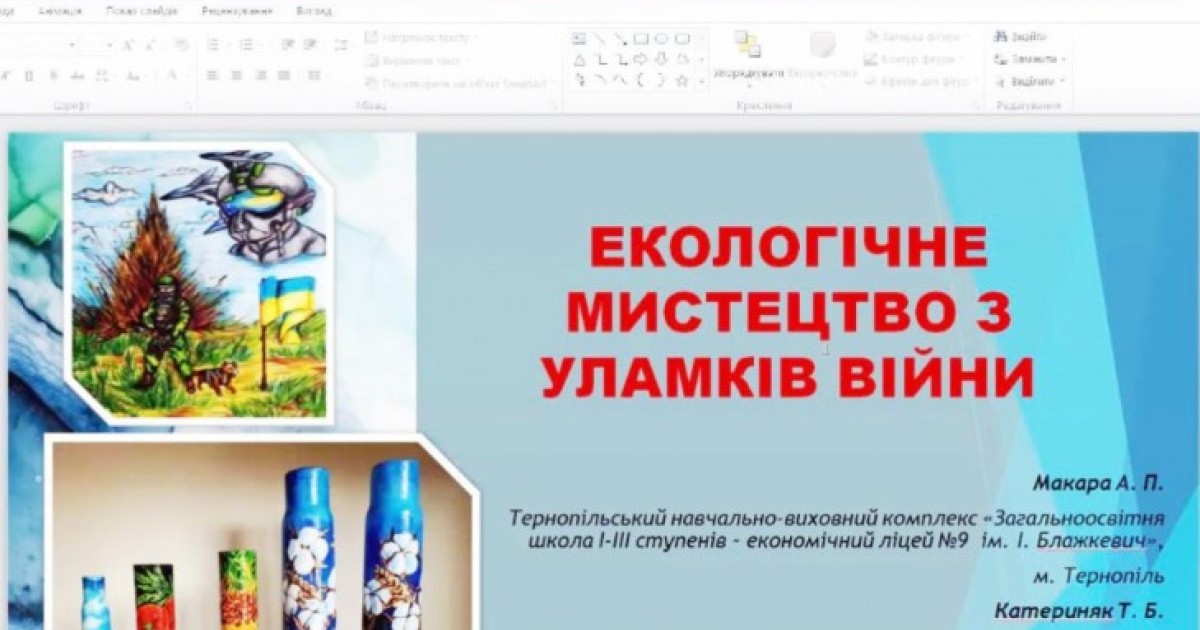1200x630 pixels.
Task: Open the Замінити (Replace) dropdown
Action: [x=1030, y=59]
